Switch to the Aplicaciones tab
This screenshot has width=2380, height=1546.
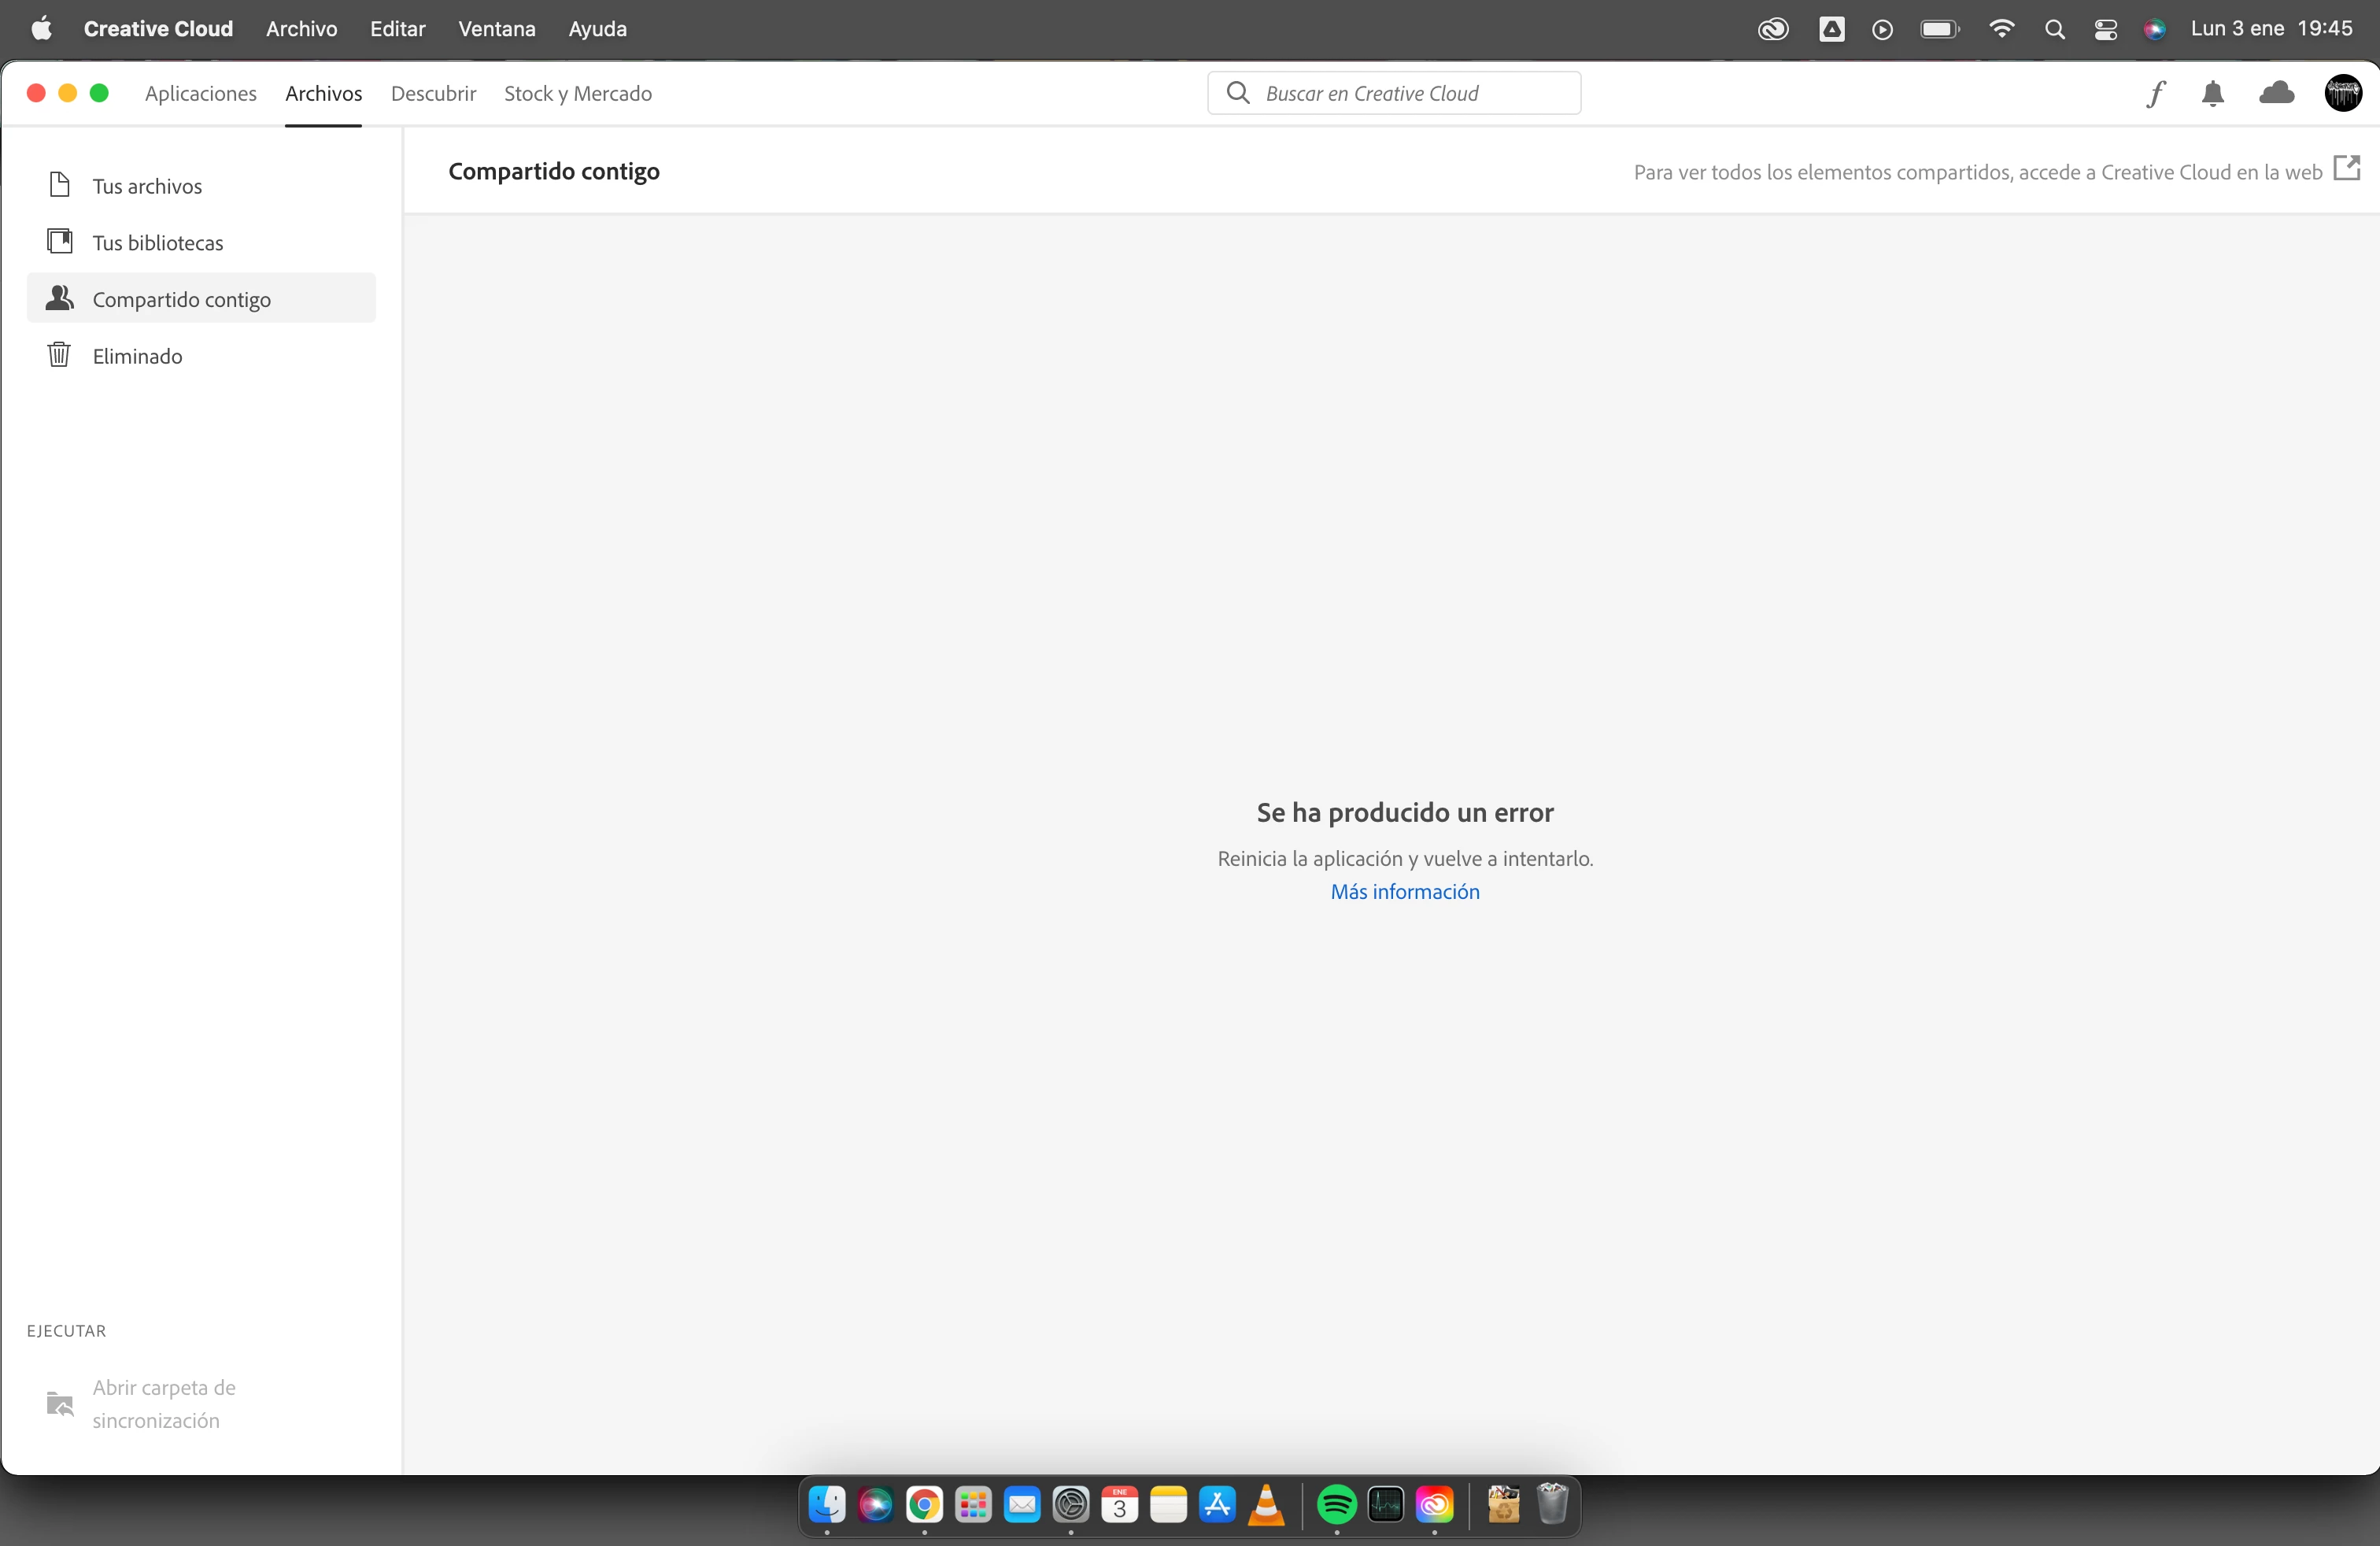click(x=200, y=93)
